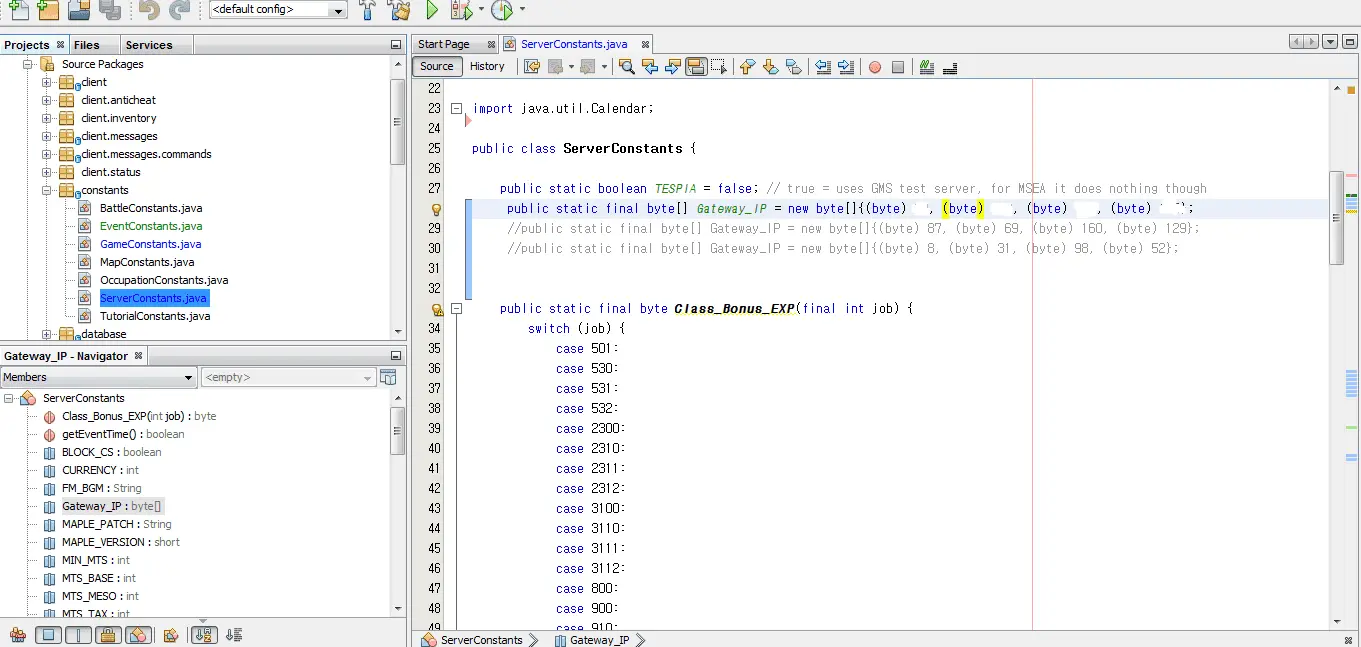Toggle Rectangular Selection icon
The image size is (1361, 647).
[x=718, y=67]
